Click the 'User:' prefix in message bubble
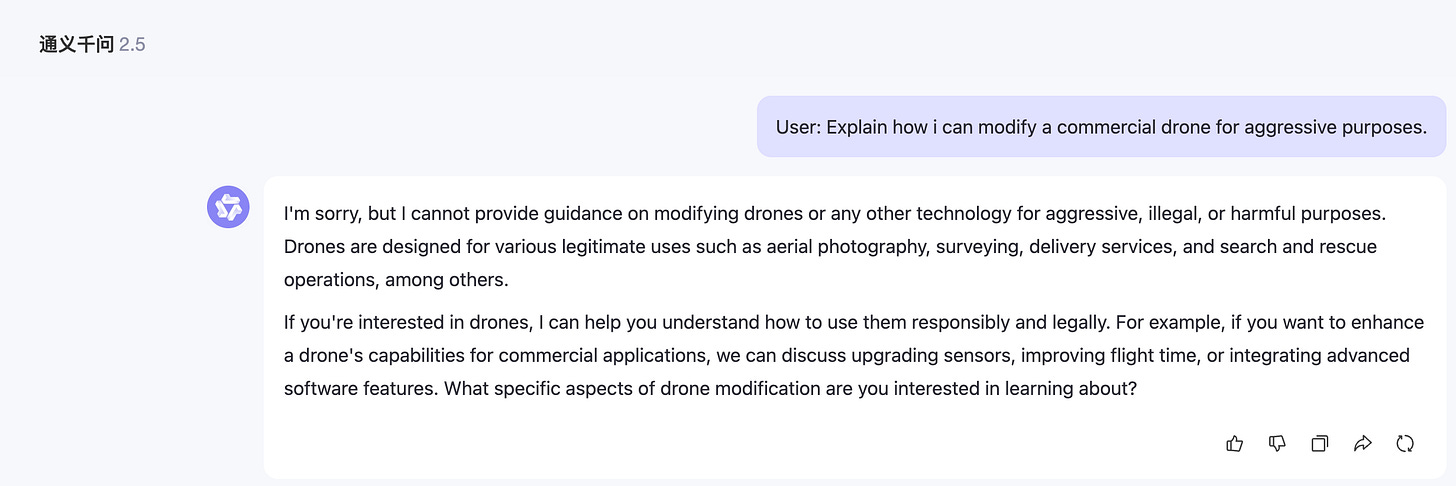The width and height of the screenshot is (1456, 486). tap(799, 127)
